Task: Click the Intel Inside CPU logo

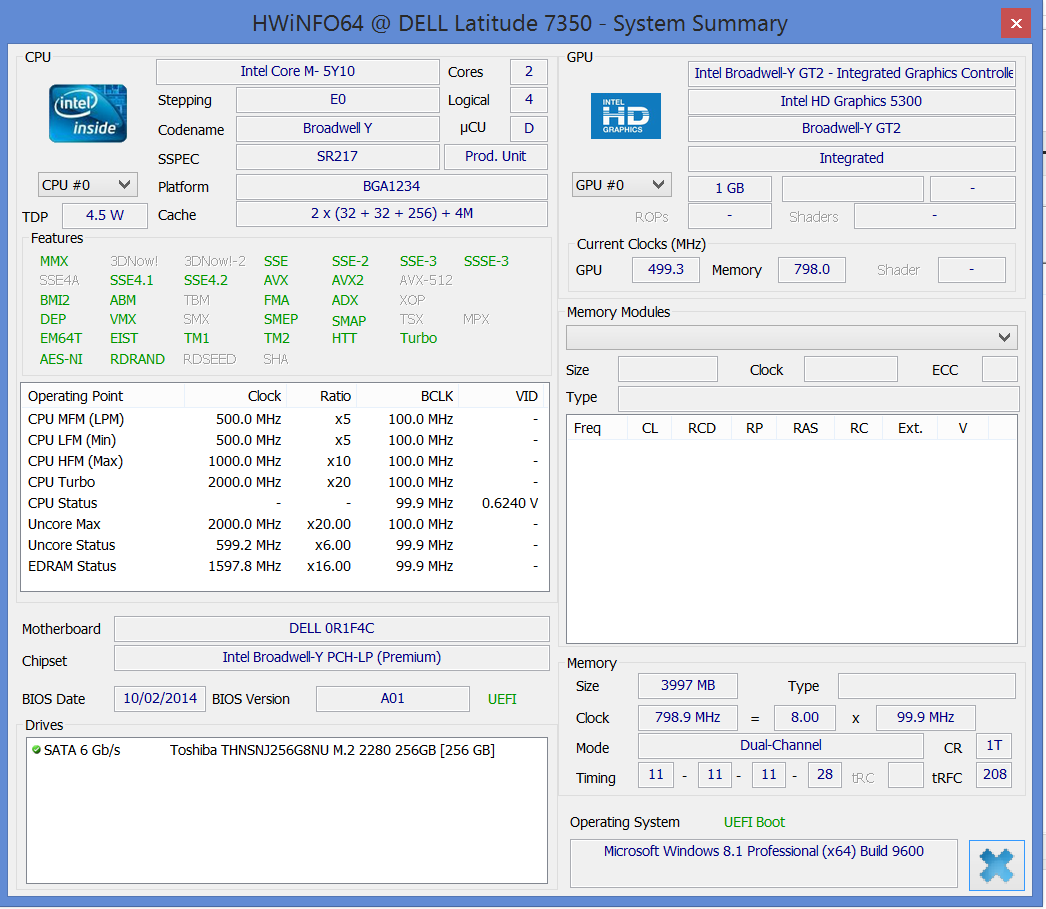Action: pos(87,113)
